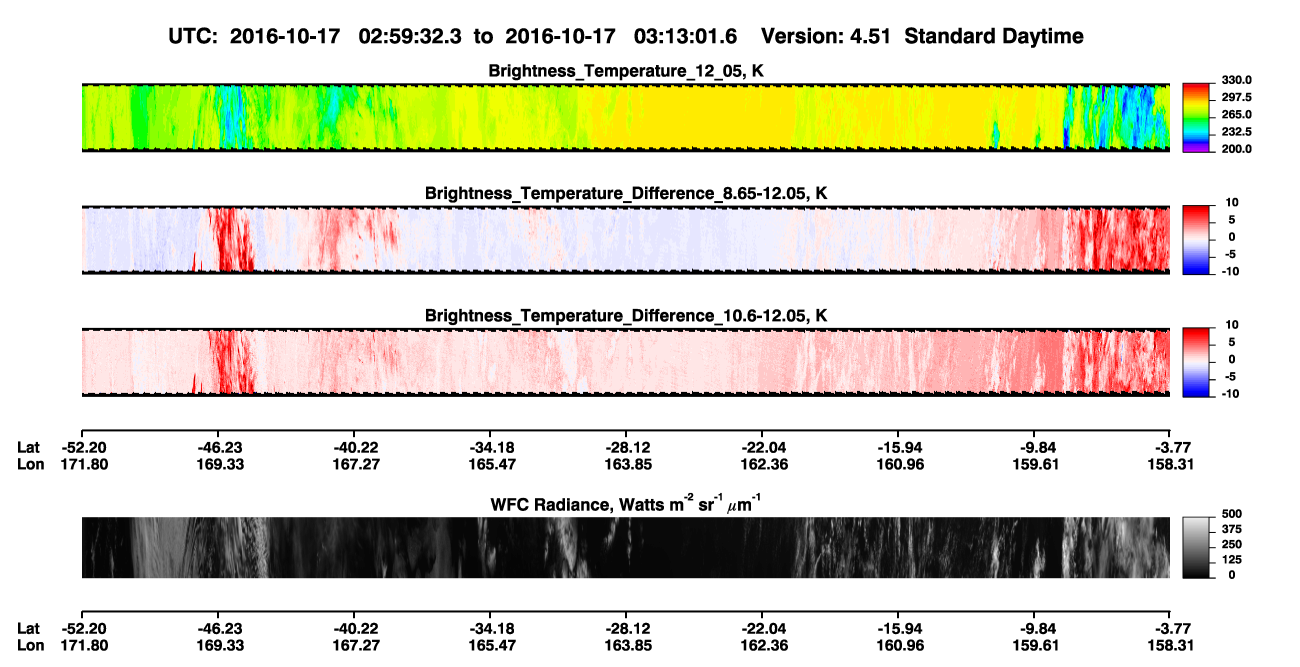Click latitude -46.23 under the 10.6-12.05 panel

[217, 447]
